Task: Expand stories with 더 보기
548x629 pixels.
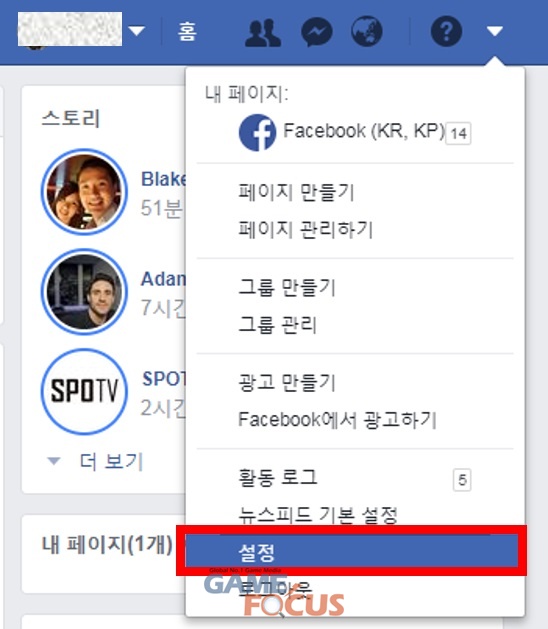Action: coord(111,461)
